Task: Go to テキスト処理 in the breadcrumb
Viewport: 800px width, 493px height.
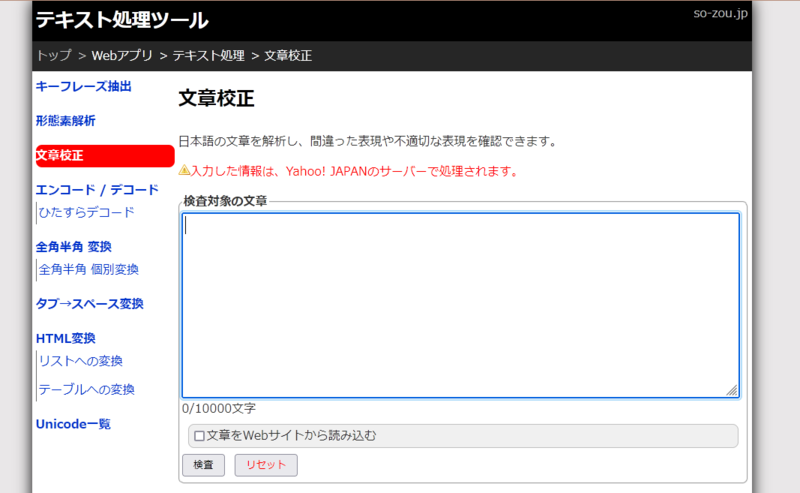Action: (209, 55)
